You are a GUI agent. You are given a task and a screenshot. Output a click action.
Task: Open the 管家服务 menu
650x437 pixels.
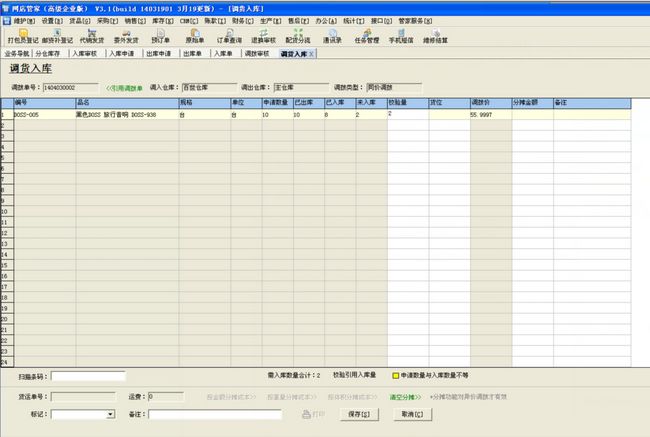415,21
